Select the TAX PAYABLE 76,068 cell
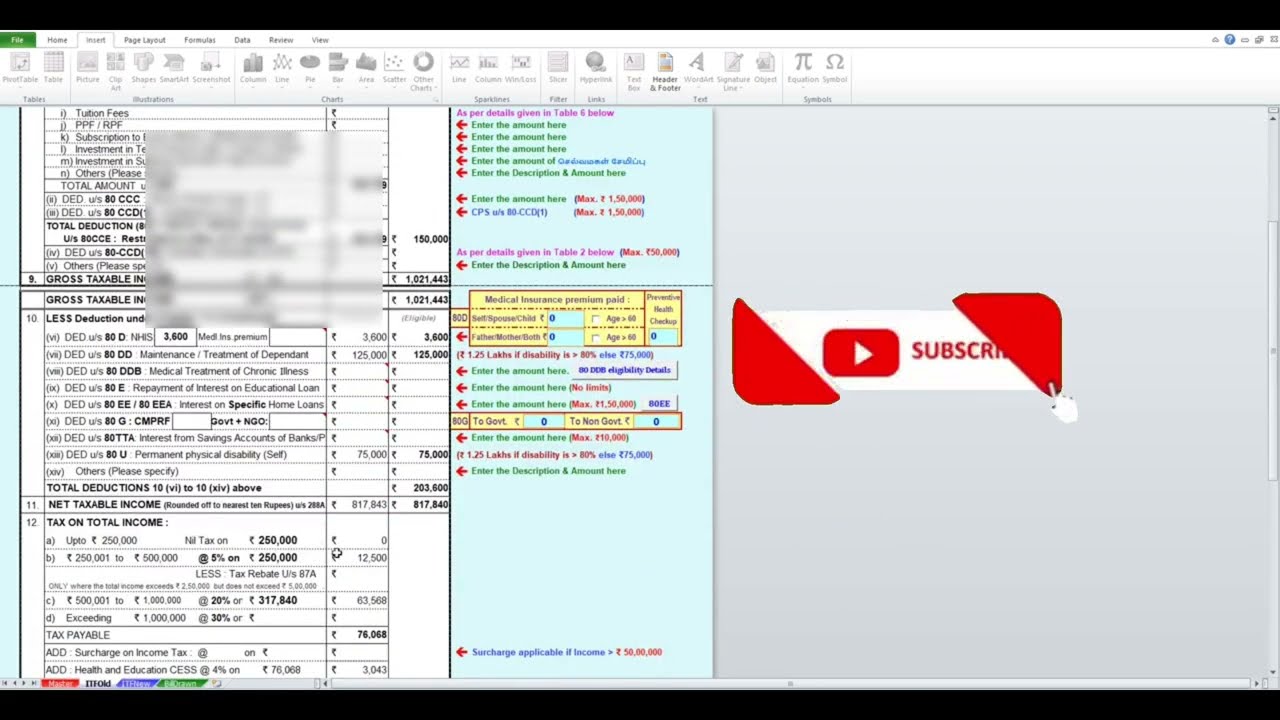The height and width of the screenshot is (720, 1280). point(358,635)
